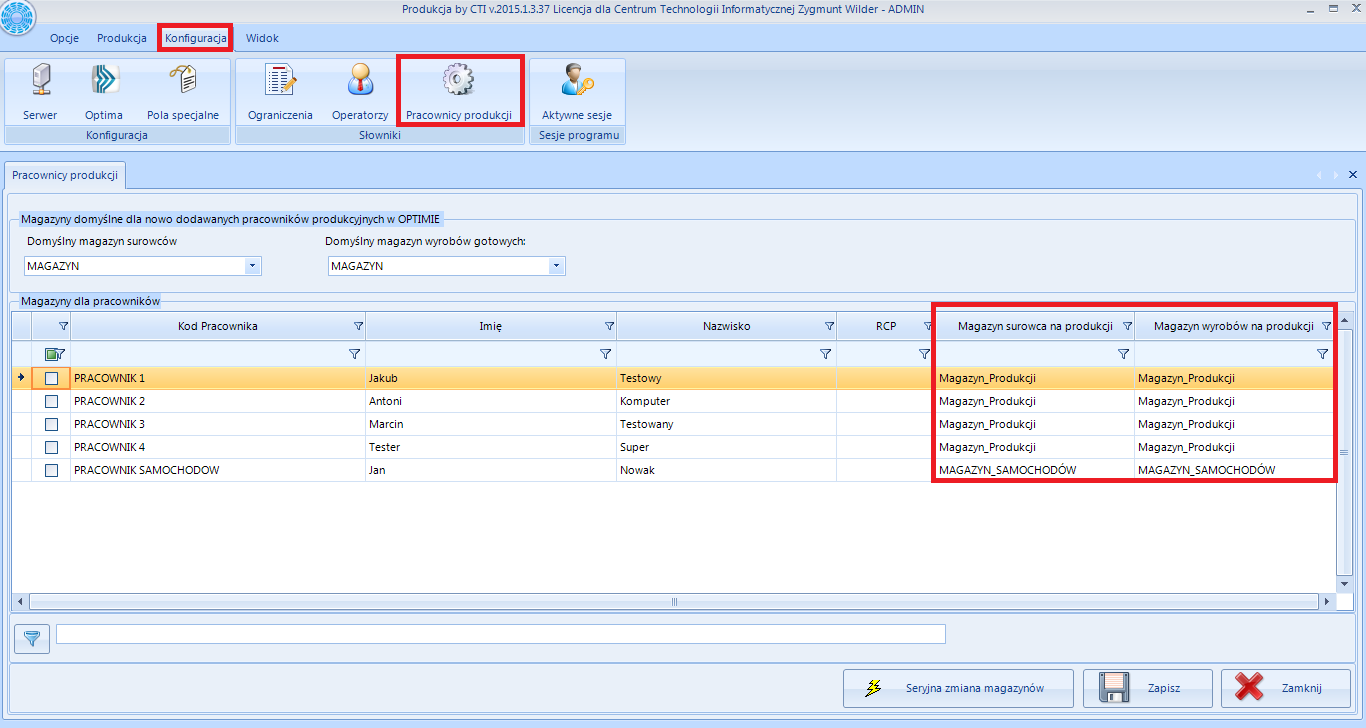1366x728 pixels.
Task: Click filter icon in checkbox column header
Action: 63,326
